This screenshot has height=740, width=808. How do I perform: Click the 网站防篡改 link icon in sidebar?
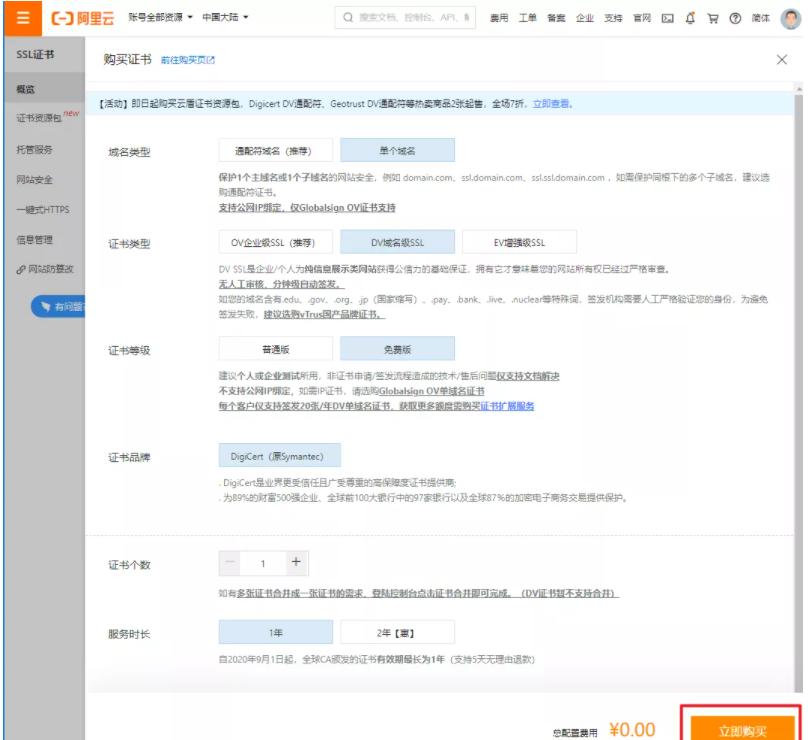point(21,269)
